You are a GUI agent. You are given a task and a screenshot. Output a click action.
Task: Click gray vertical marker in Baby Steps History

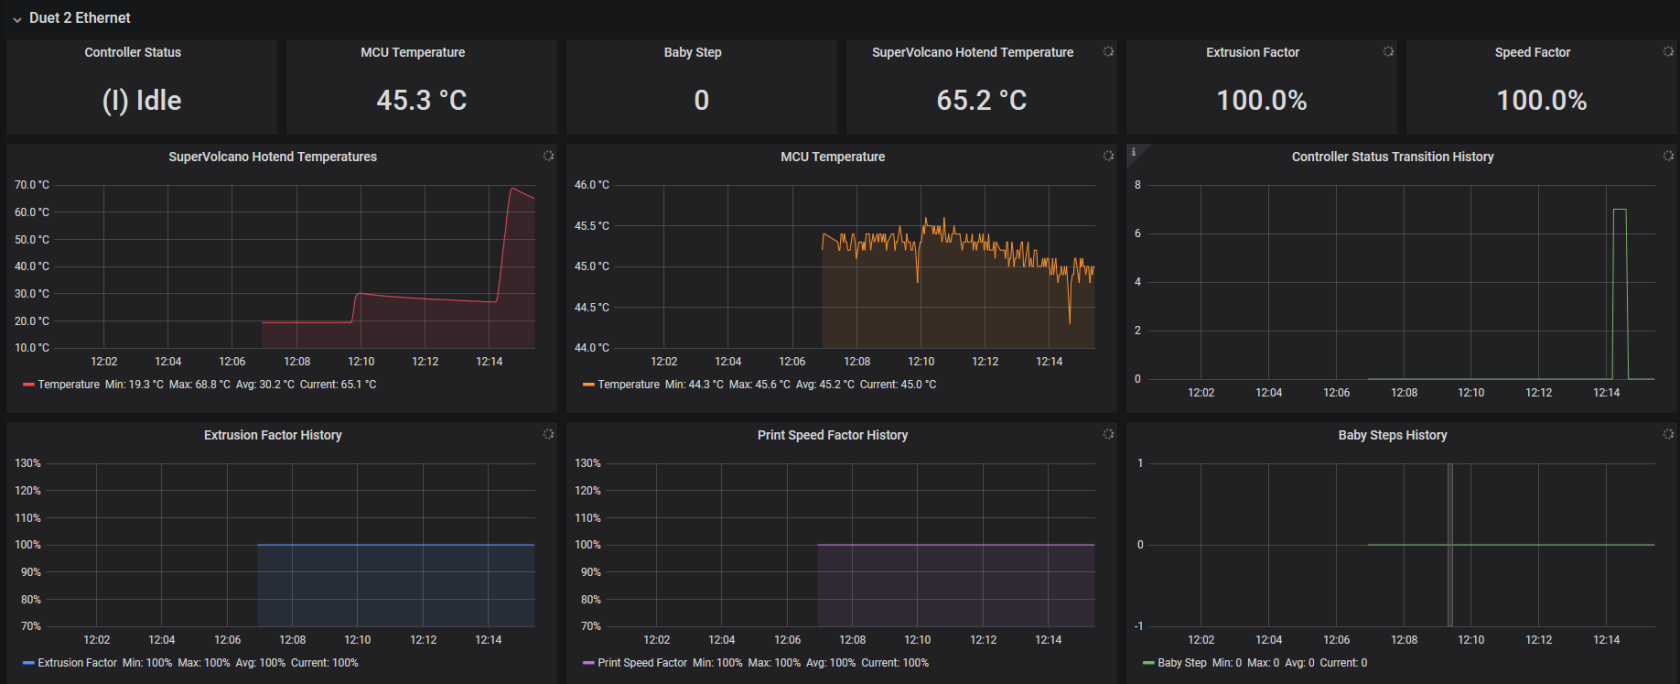tap(1450, 544)
